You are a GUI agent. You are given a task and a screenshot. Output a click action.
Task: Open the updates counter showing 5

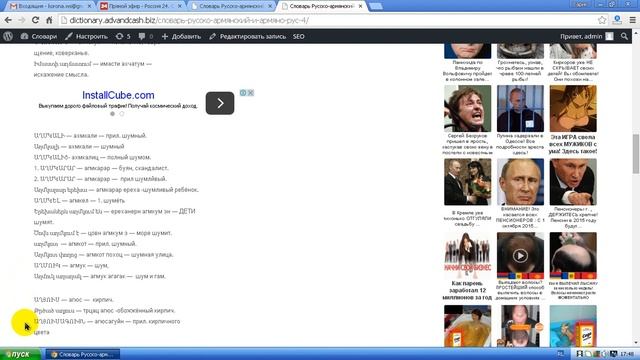(123, 36)
